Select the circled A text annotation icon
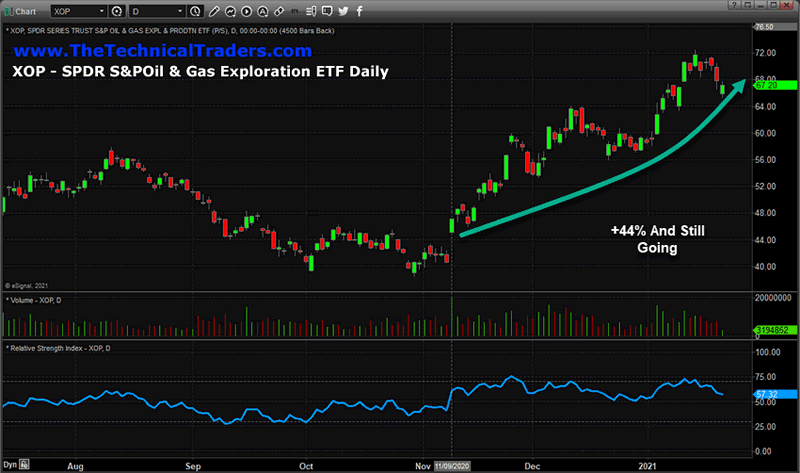Image resolution: width=800 pixels, height=473 pixels. click(x=262, y=11)
